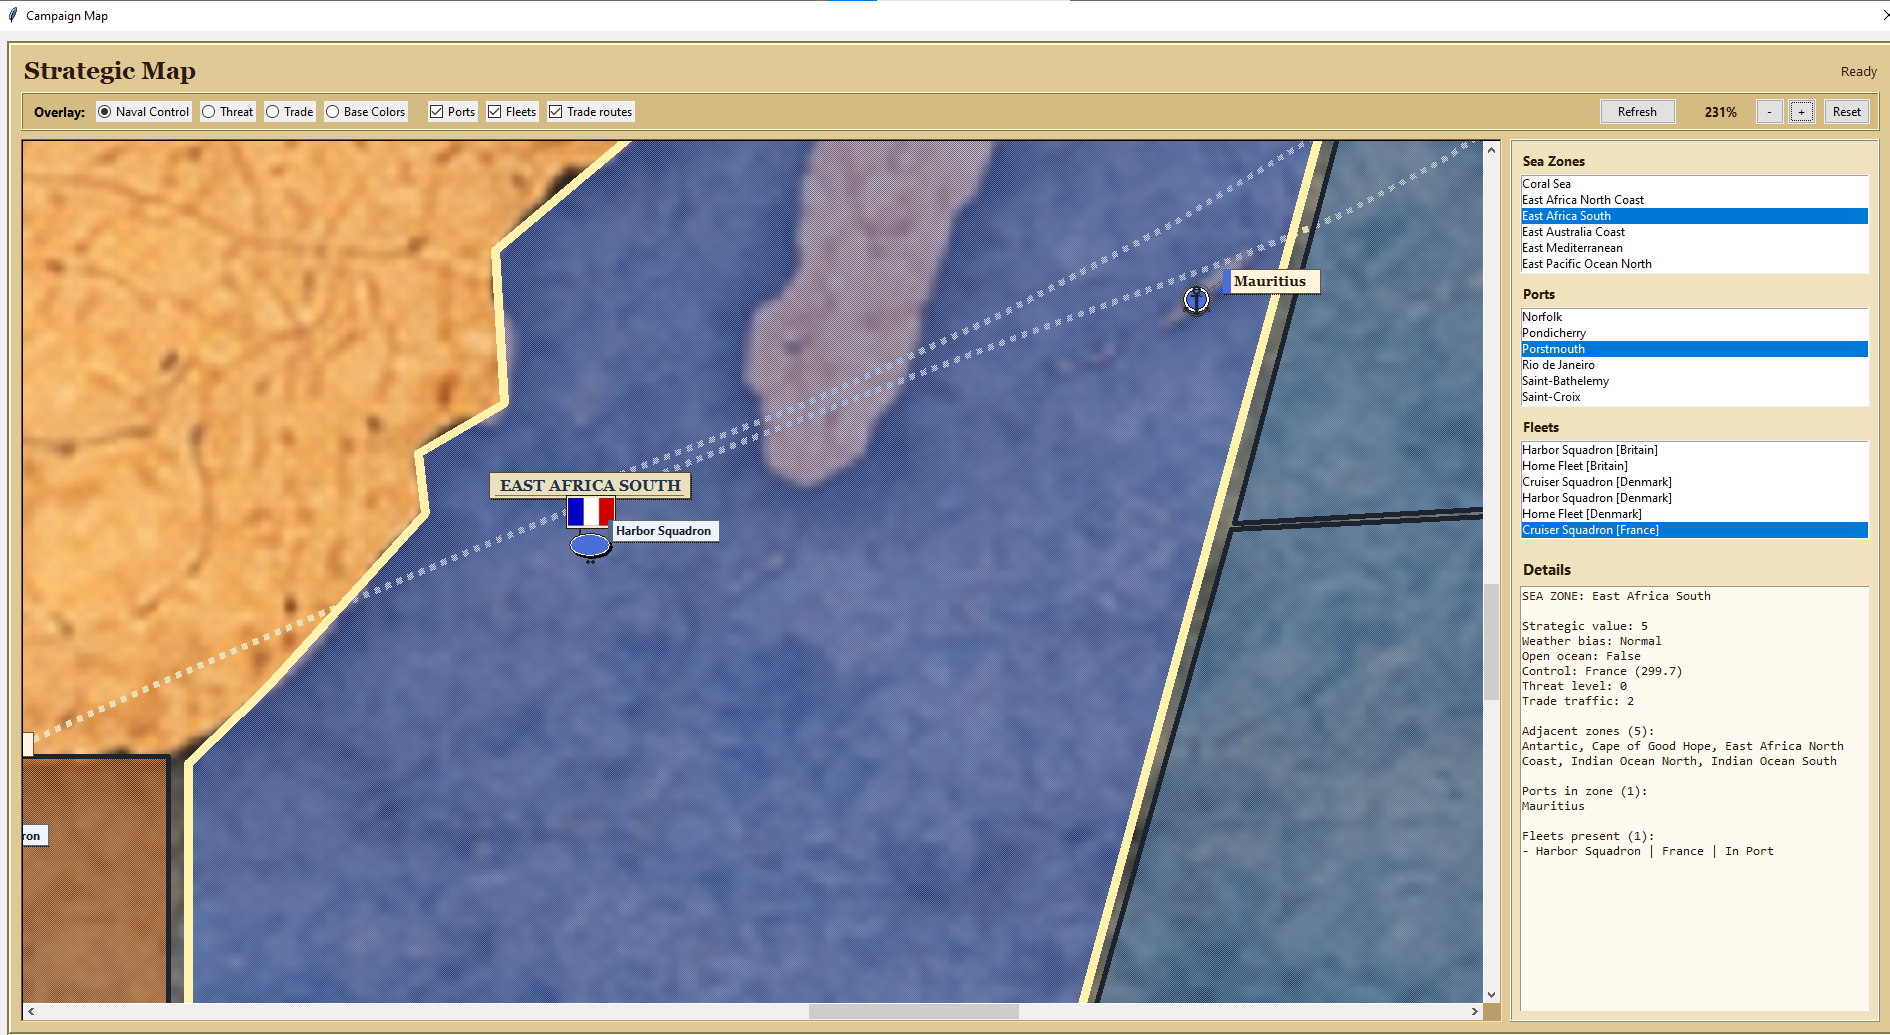Click the Refresh button
Image resolution: width=1890 pixels, height=1035 pixels.
(x=1637, y=112)
